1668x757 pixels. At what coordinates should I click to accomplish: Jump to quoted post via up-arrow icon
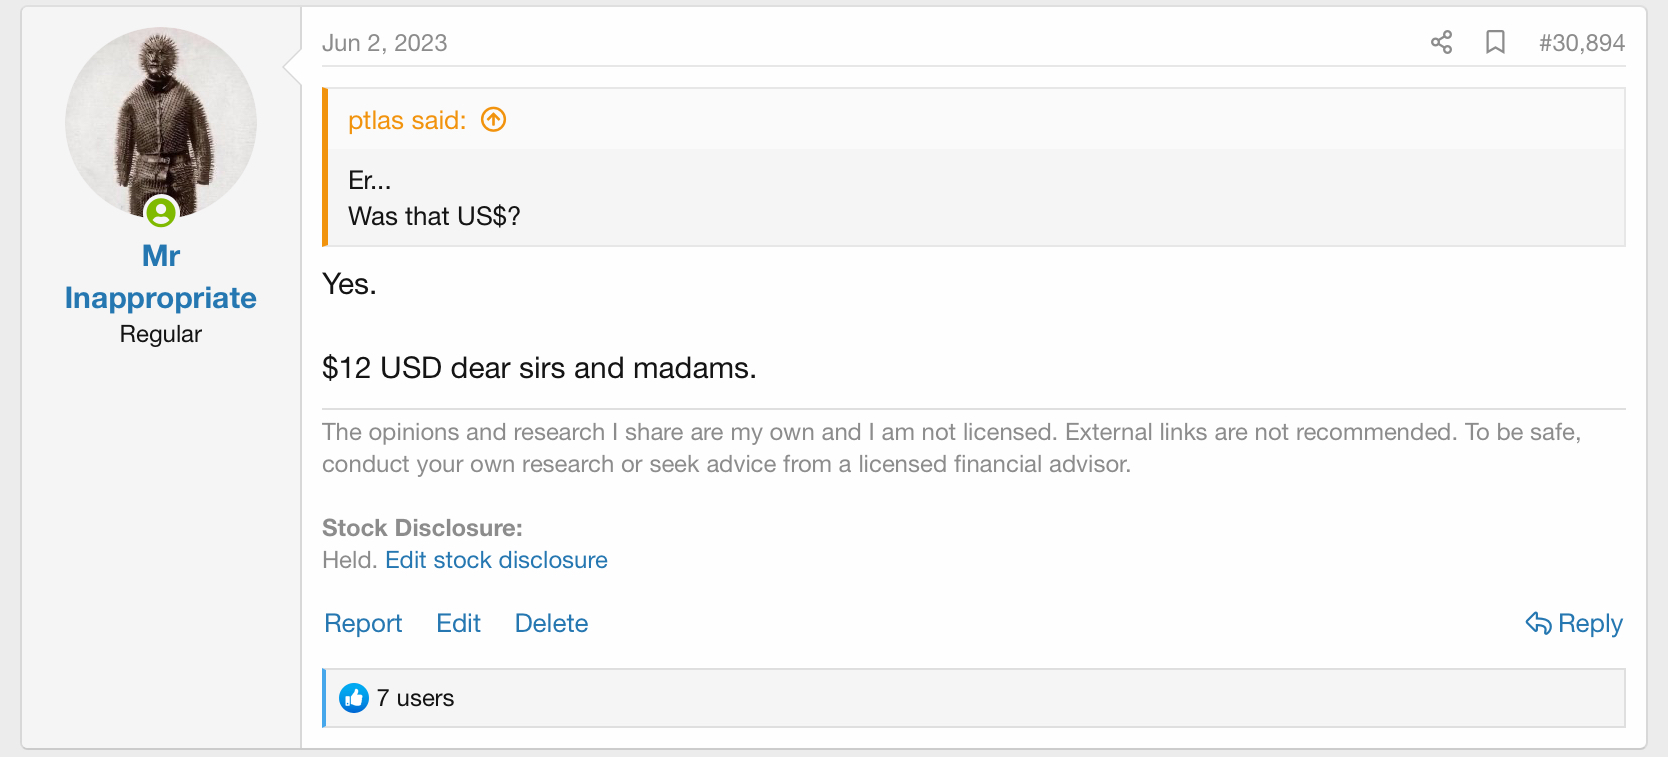tap(493, 120)
